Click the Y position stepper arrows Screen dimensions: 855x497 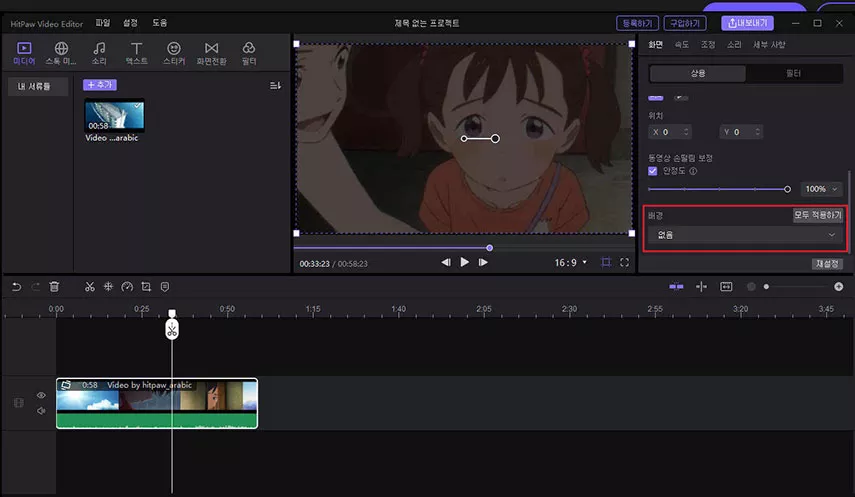point(757,131)
